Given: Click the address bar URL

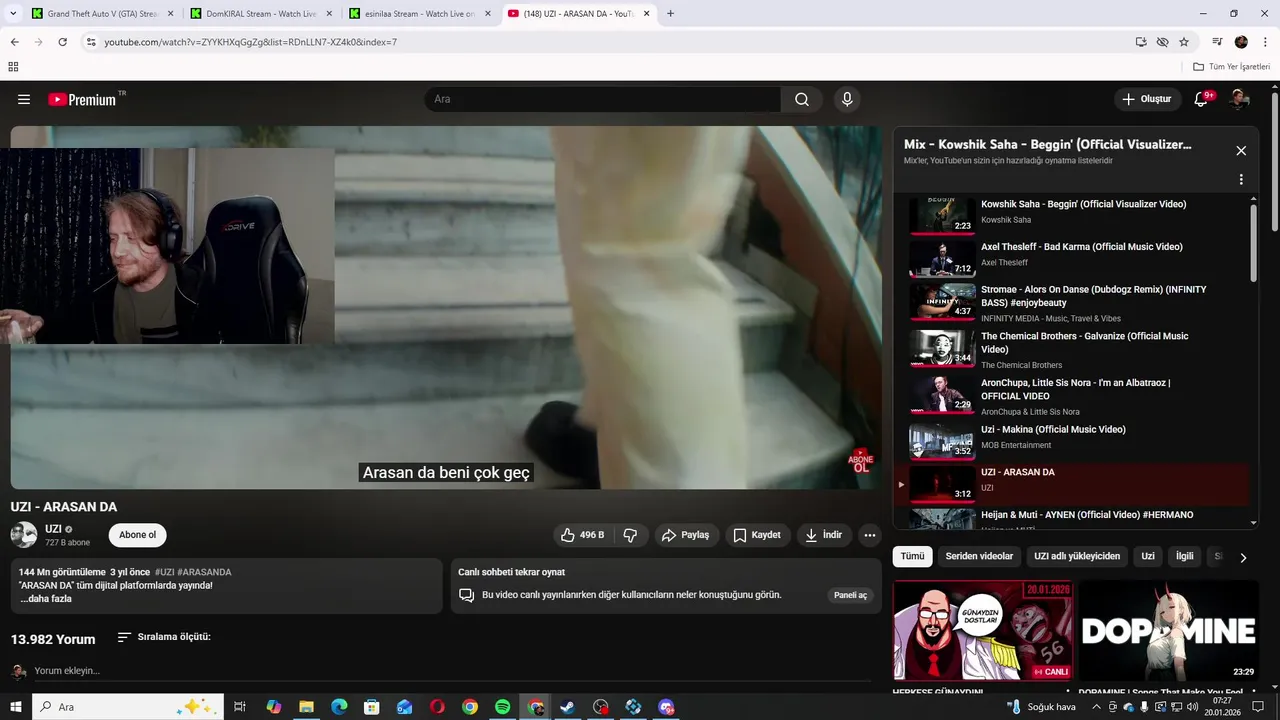Looking at the screenshot, I should point(250,42).
